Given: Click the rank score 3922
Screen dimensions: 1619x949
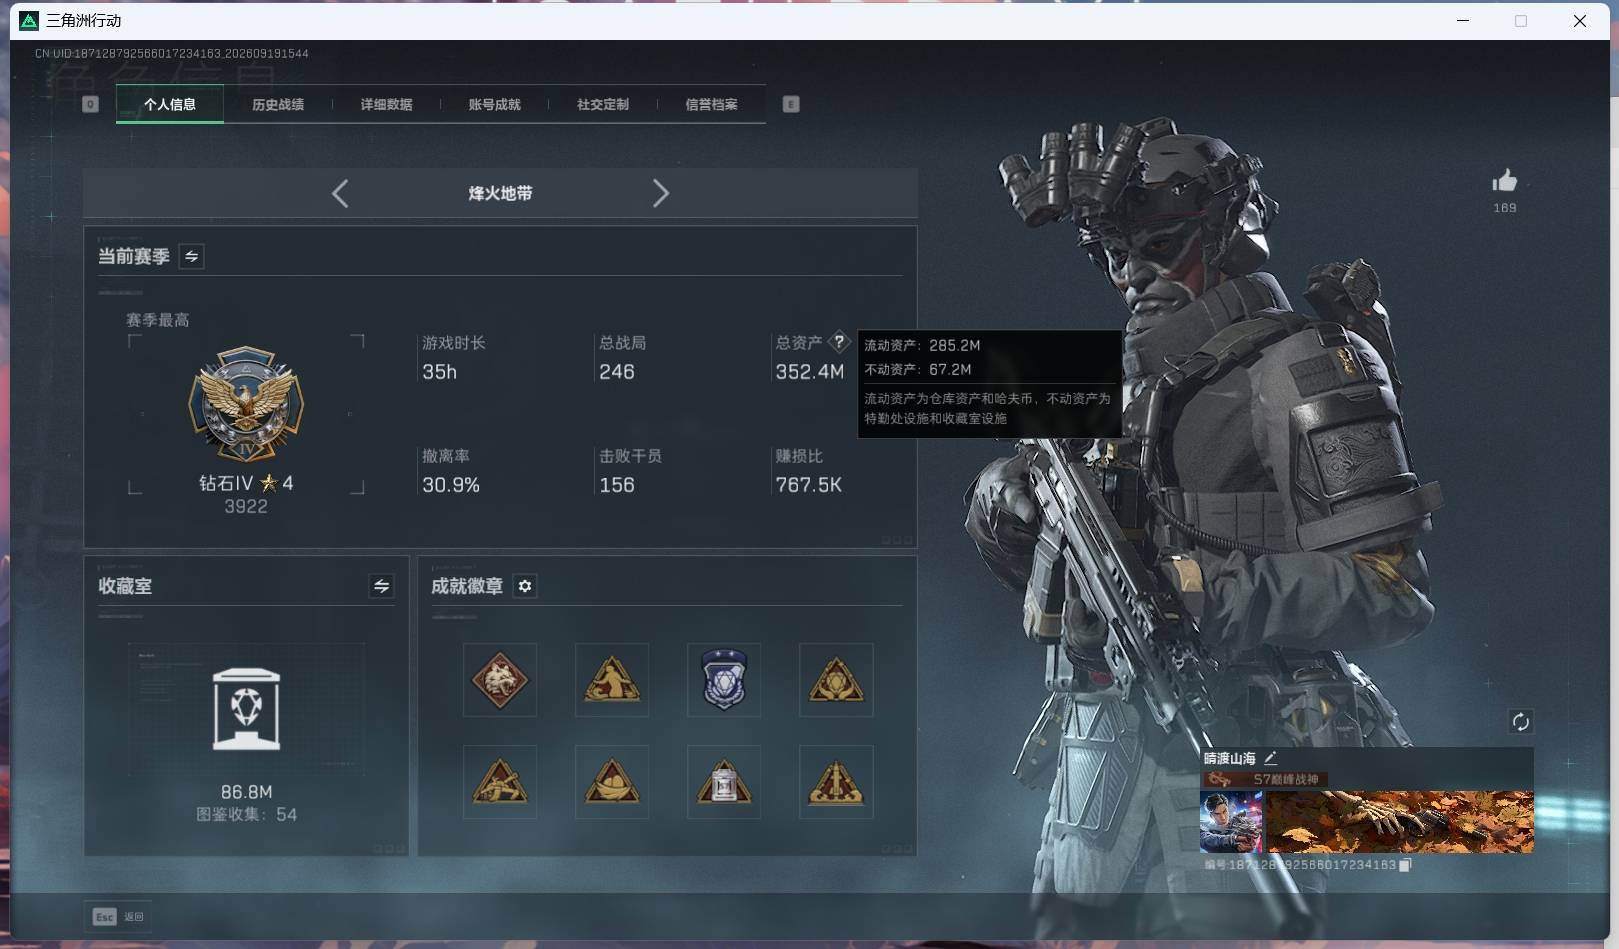Looking at the screenshot, I should (246, 507).
